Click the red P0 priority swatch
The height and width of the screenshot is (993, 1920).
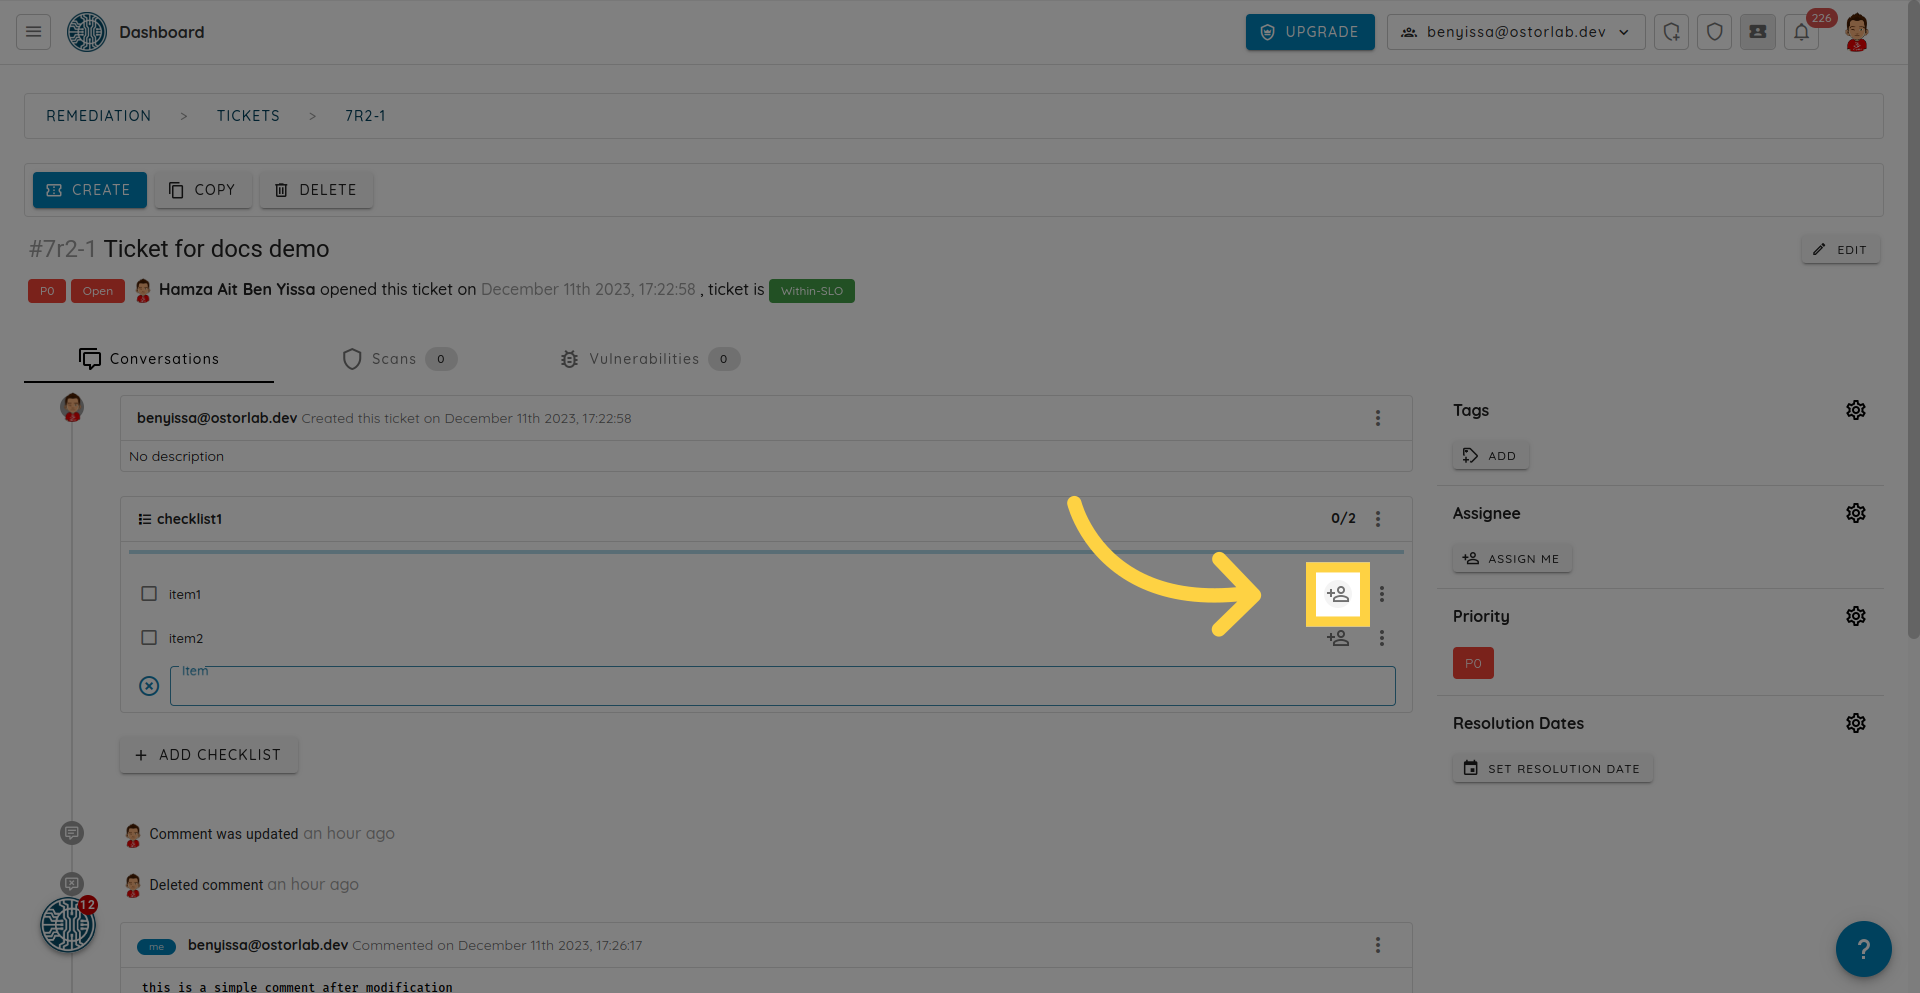1472,663
